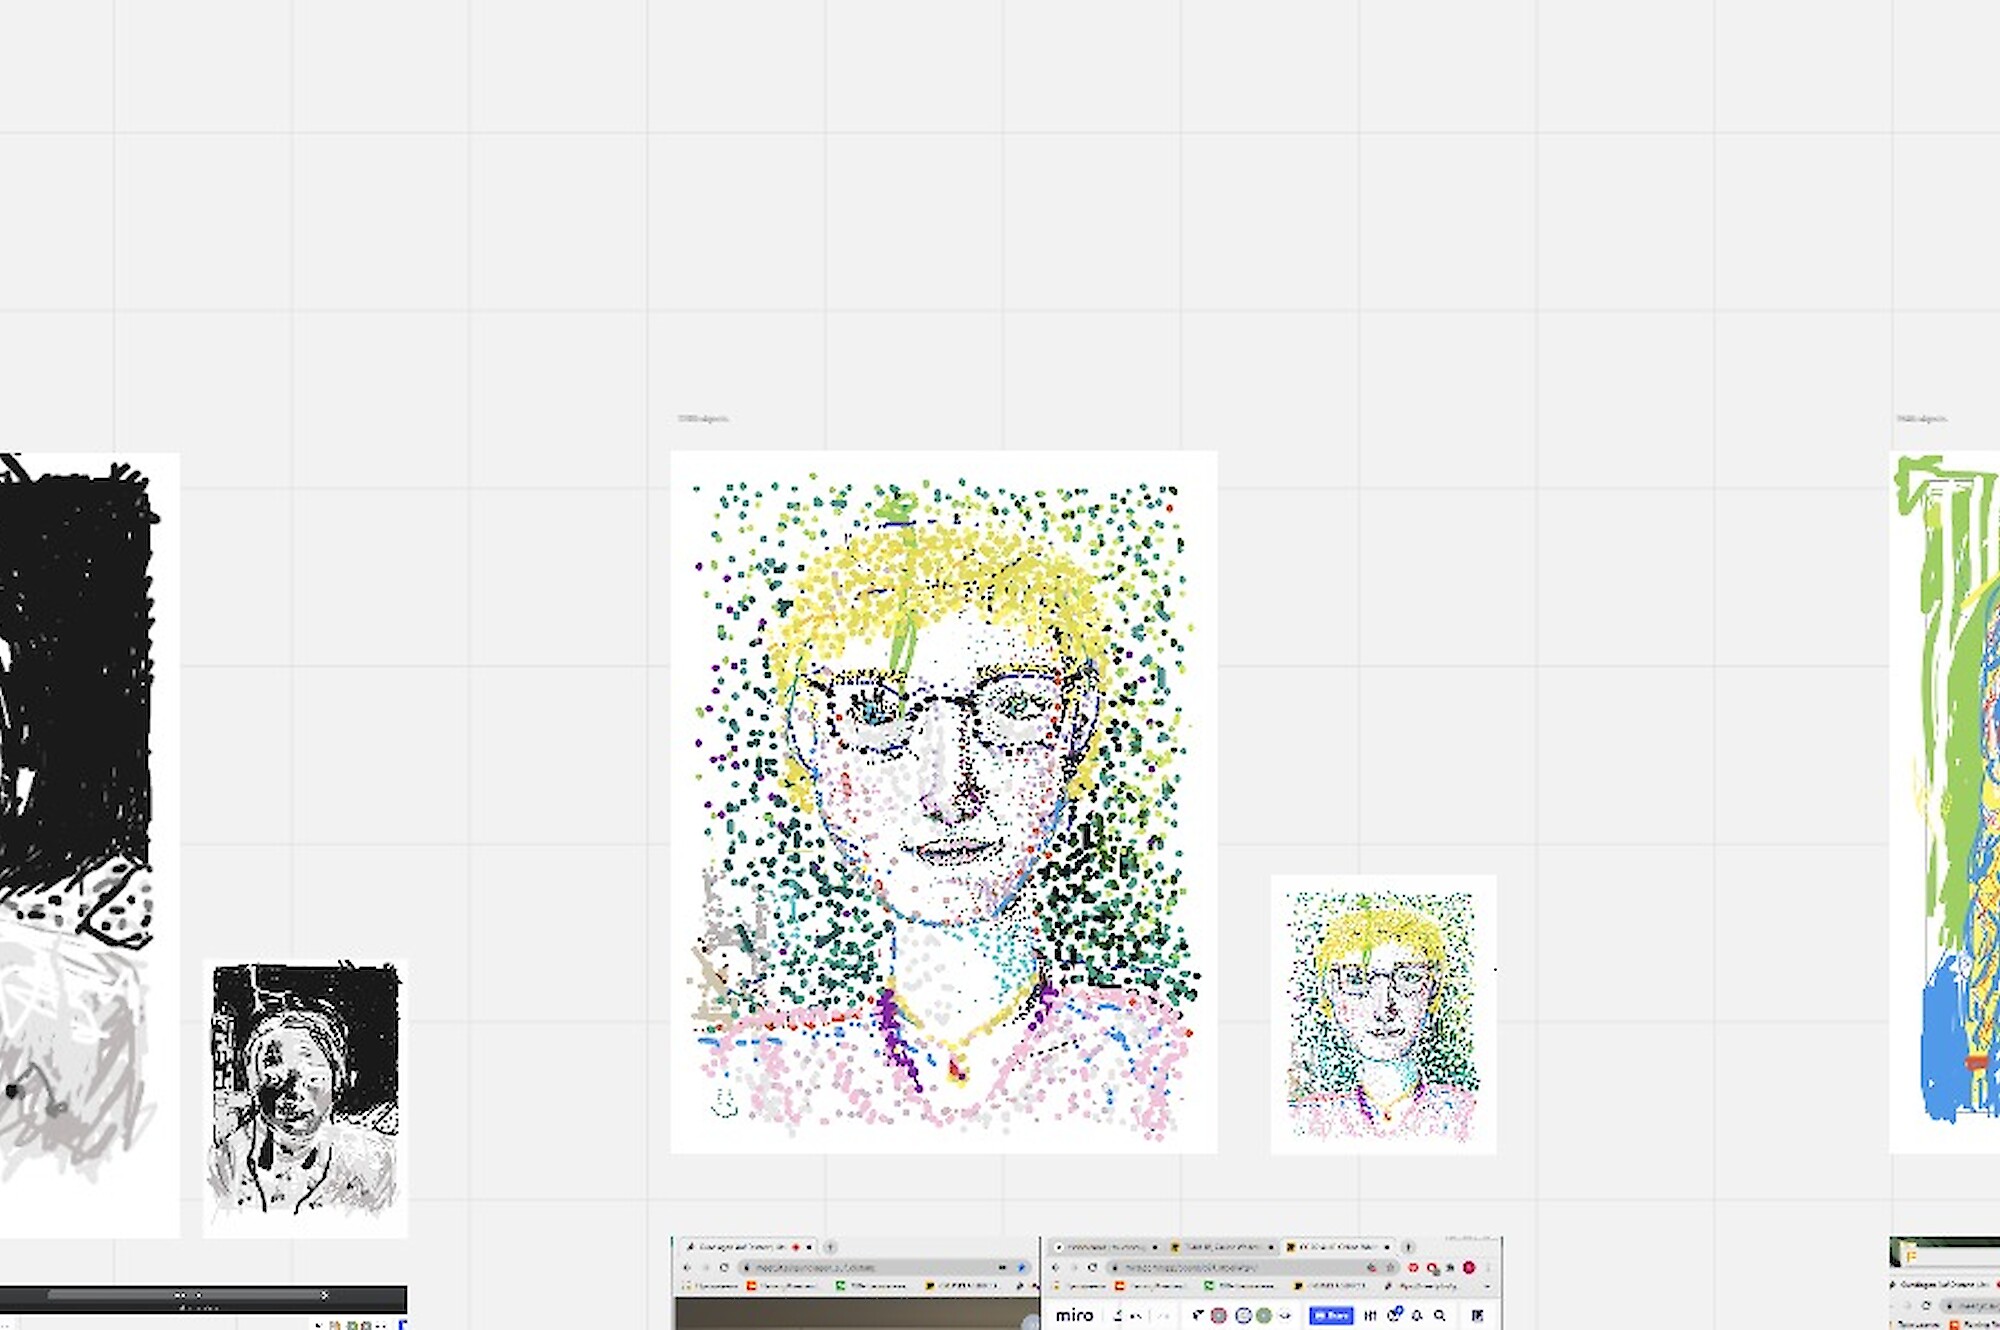Click the red profile avatar in right browser screenshot
The height and width of the screenshot is (1330, 2000).
coord(1469,1268)
